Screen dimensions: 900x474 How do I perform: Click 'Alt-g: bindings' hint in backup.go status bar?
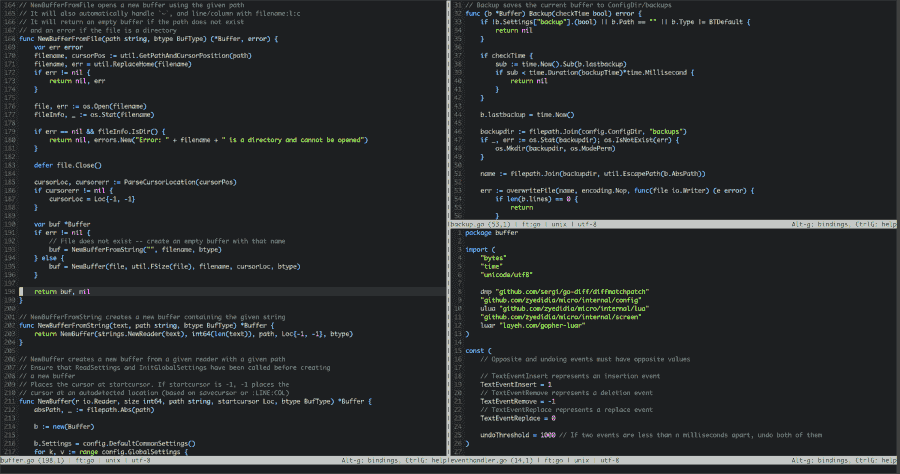tap(820, 224)
